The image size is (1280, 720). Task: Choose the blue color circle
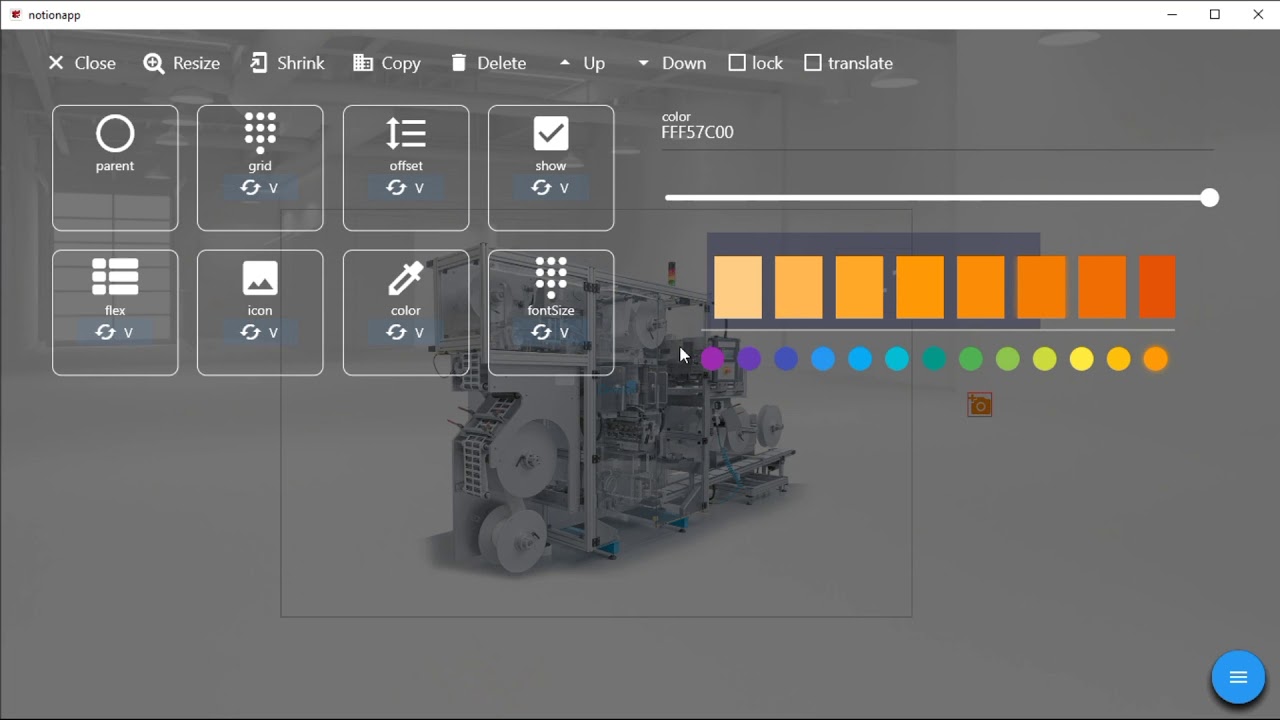[823, 359]
